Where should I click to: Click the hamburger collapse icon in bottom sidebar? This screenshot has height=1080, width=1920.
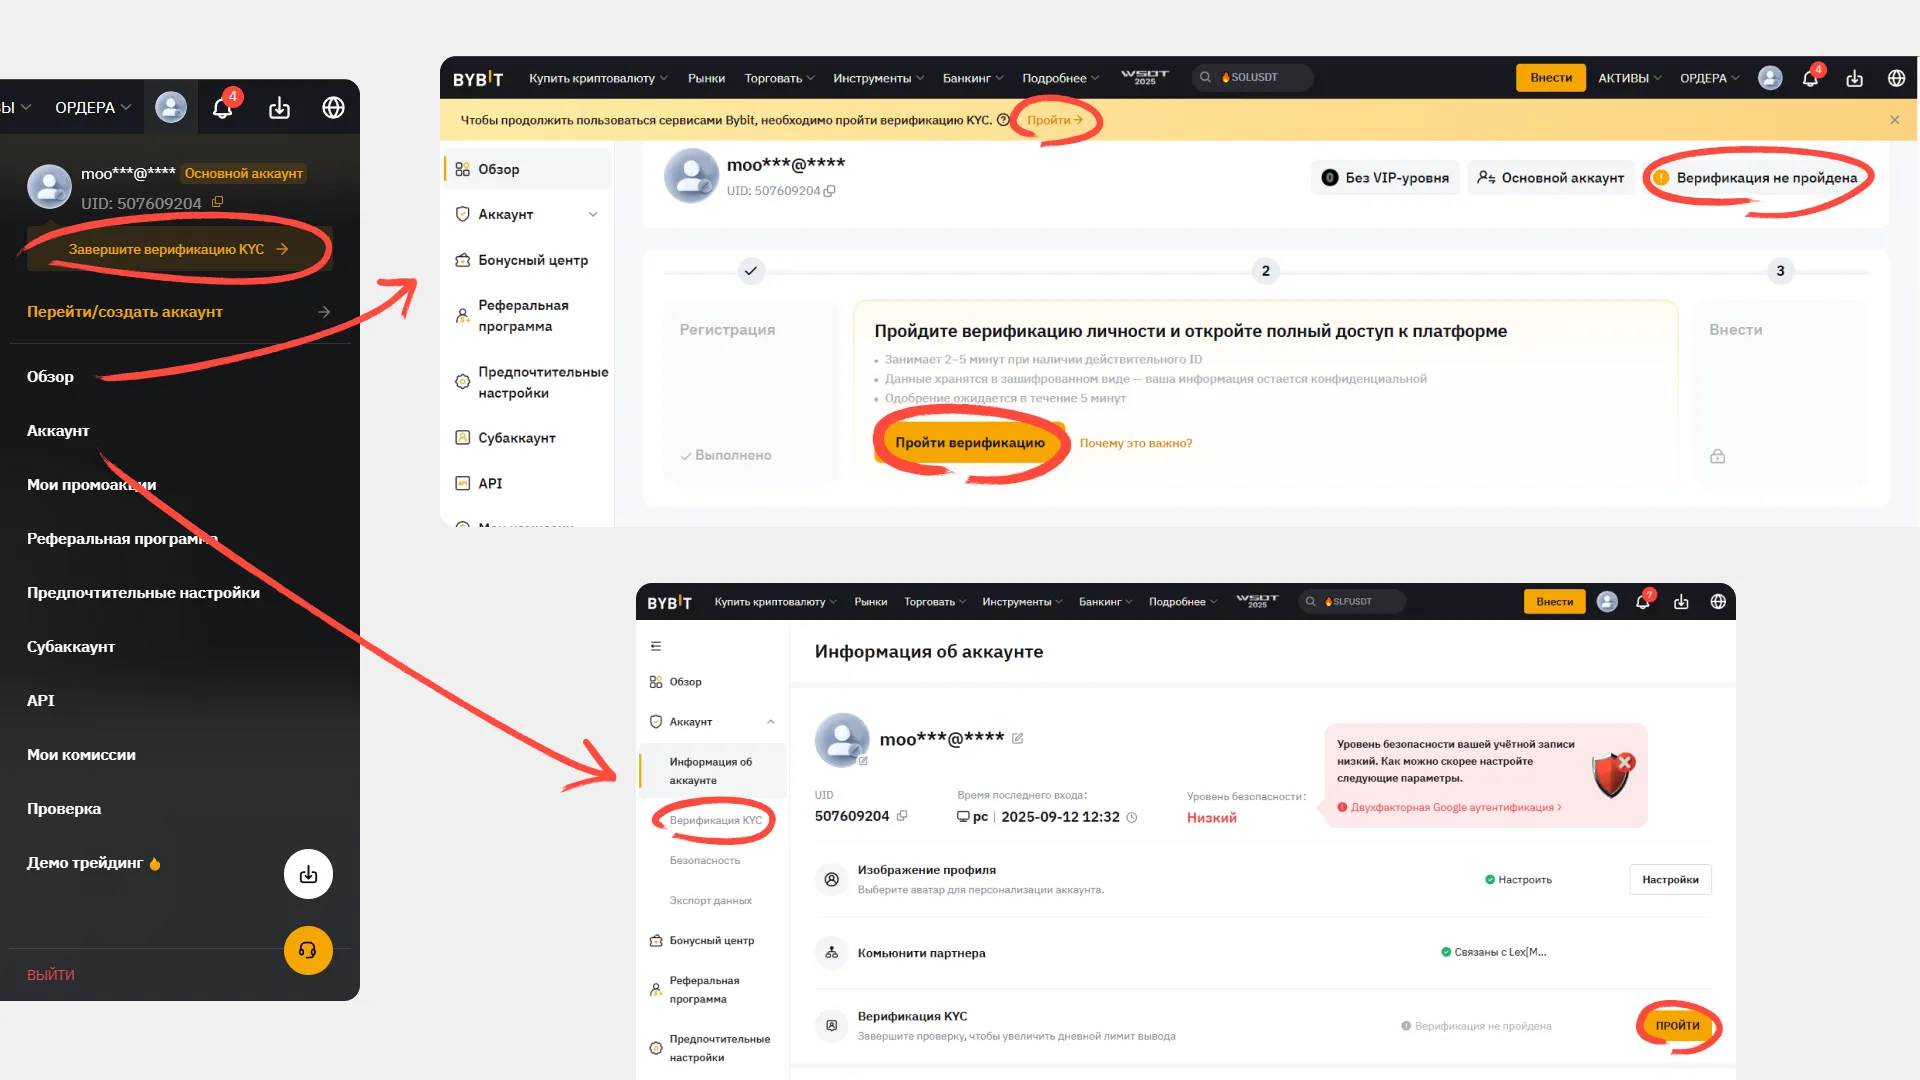[x=656, y=646]
